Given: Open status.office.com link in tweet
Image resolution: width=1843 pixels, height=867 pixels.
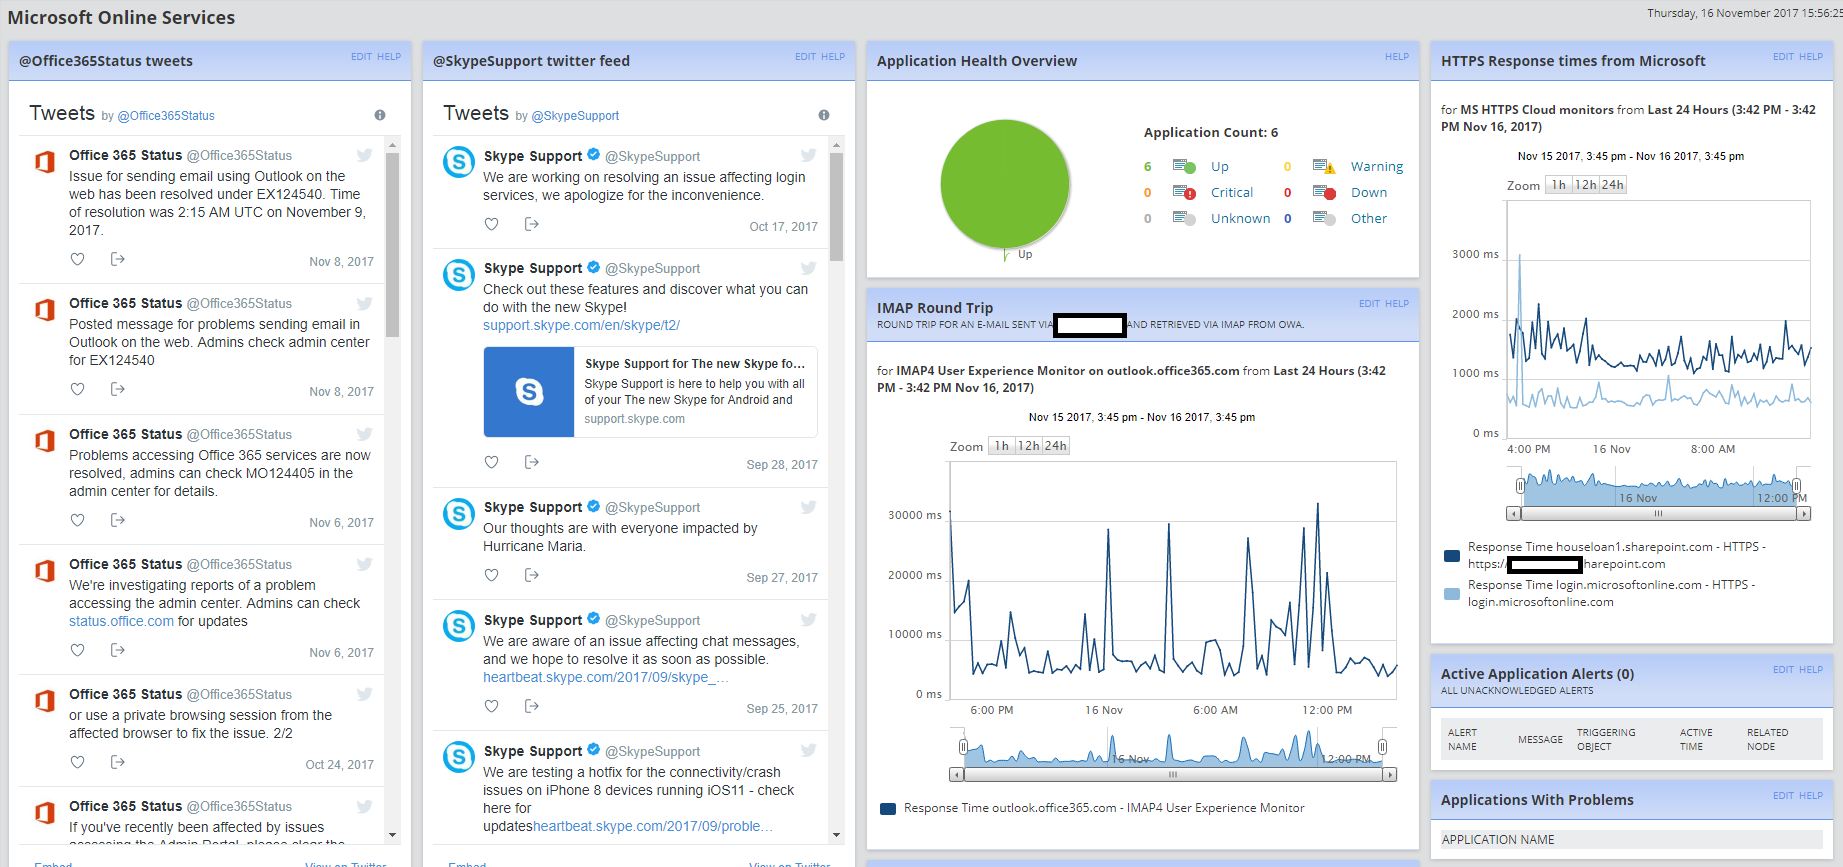Looking at the screenshot, I should 121,621.
